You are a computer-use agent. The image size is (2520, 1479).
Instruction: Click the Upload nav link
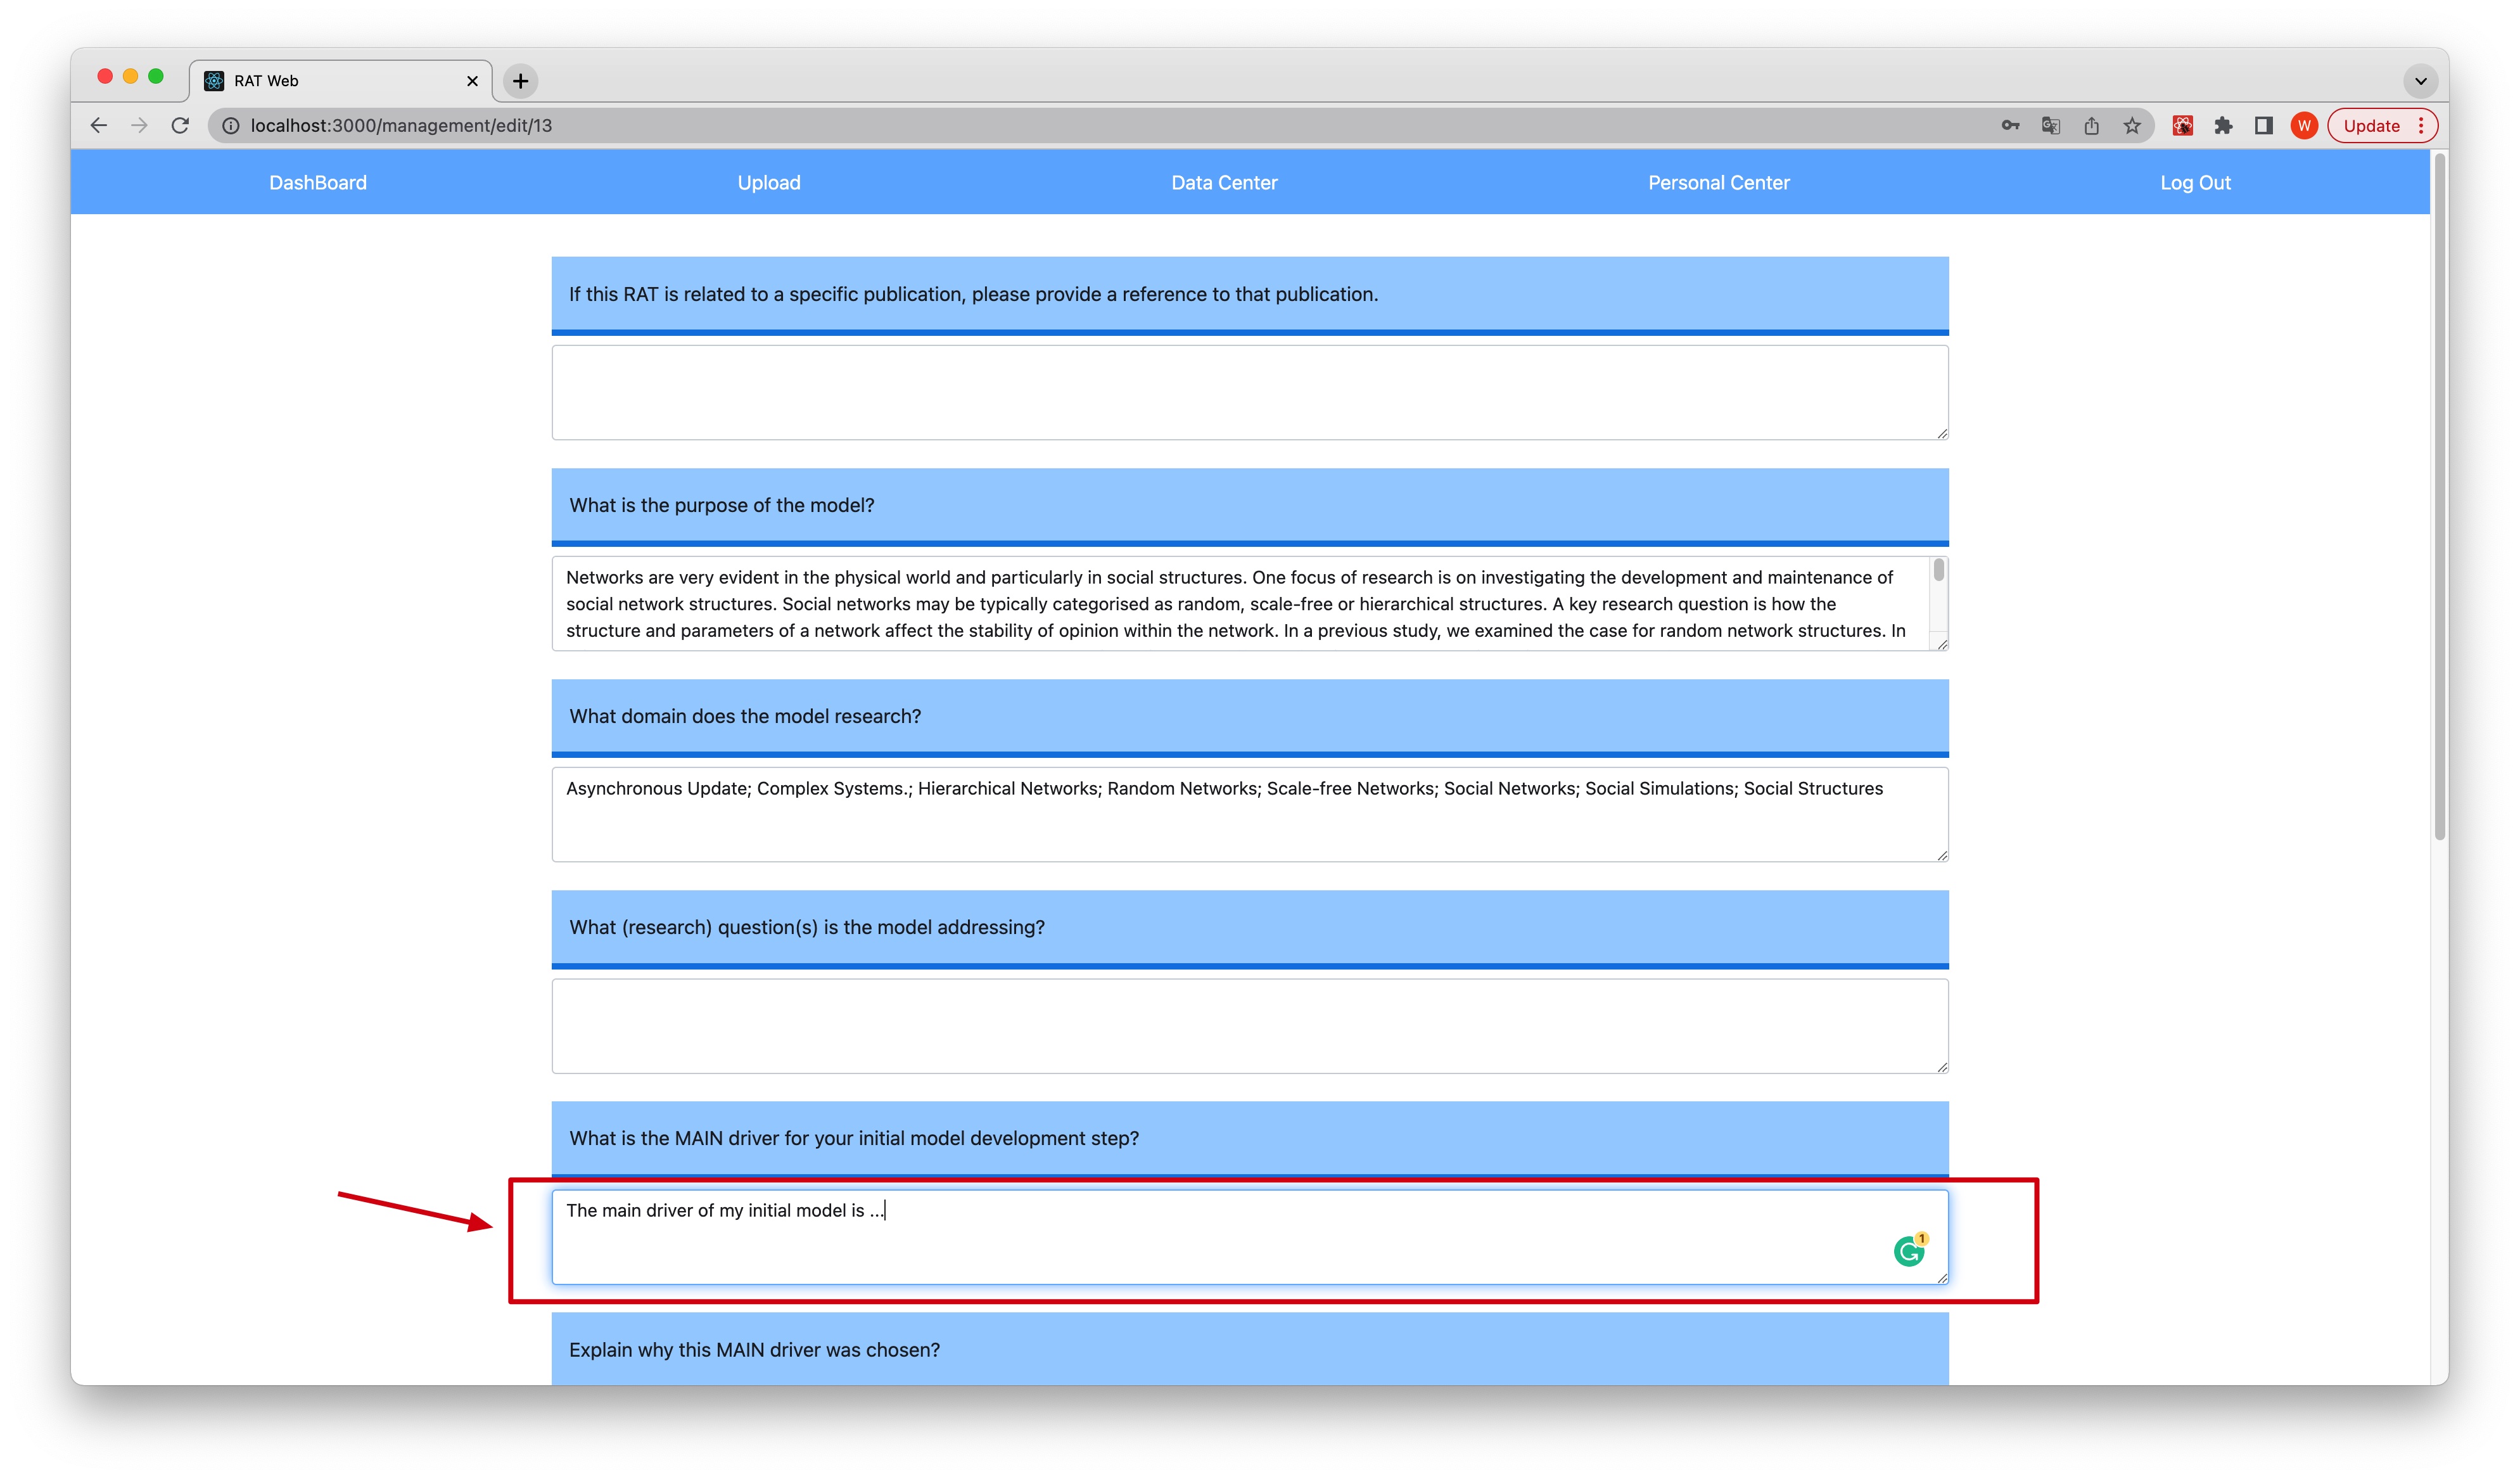[768, 182]
